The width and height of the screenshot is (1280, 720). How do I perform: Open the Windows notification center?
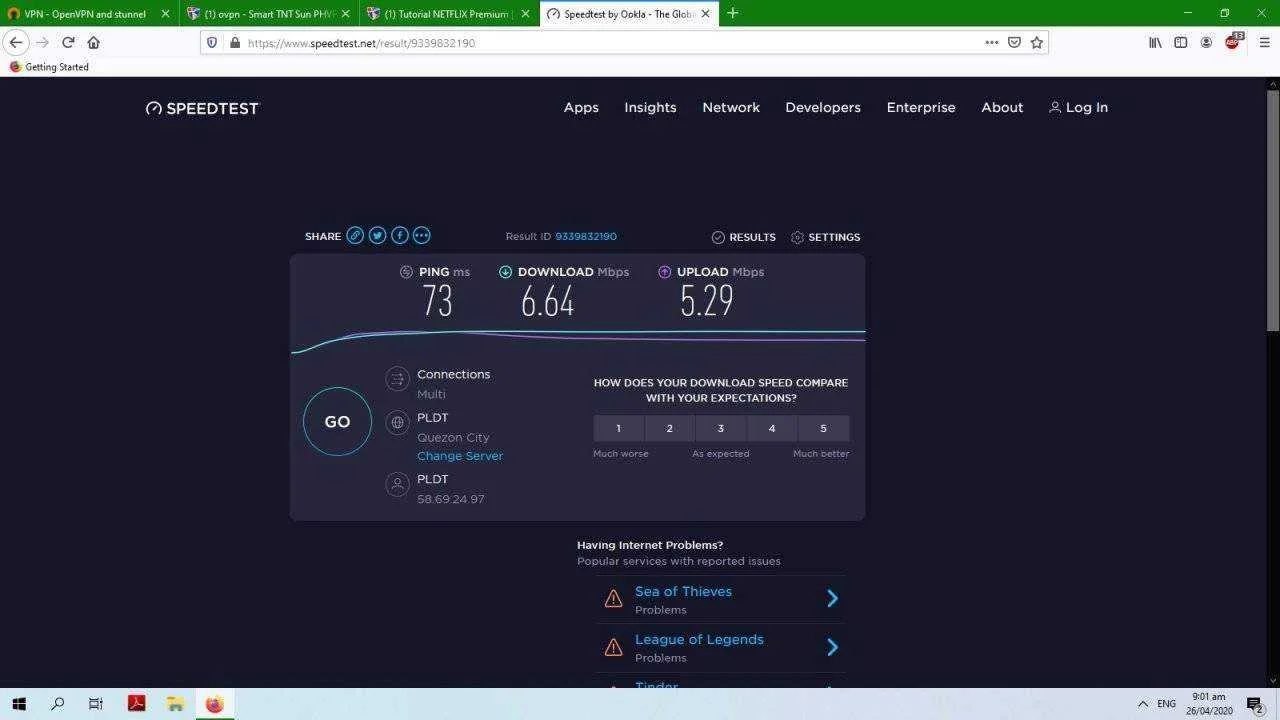click(x=1255, y=704)
